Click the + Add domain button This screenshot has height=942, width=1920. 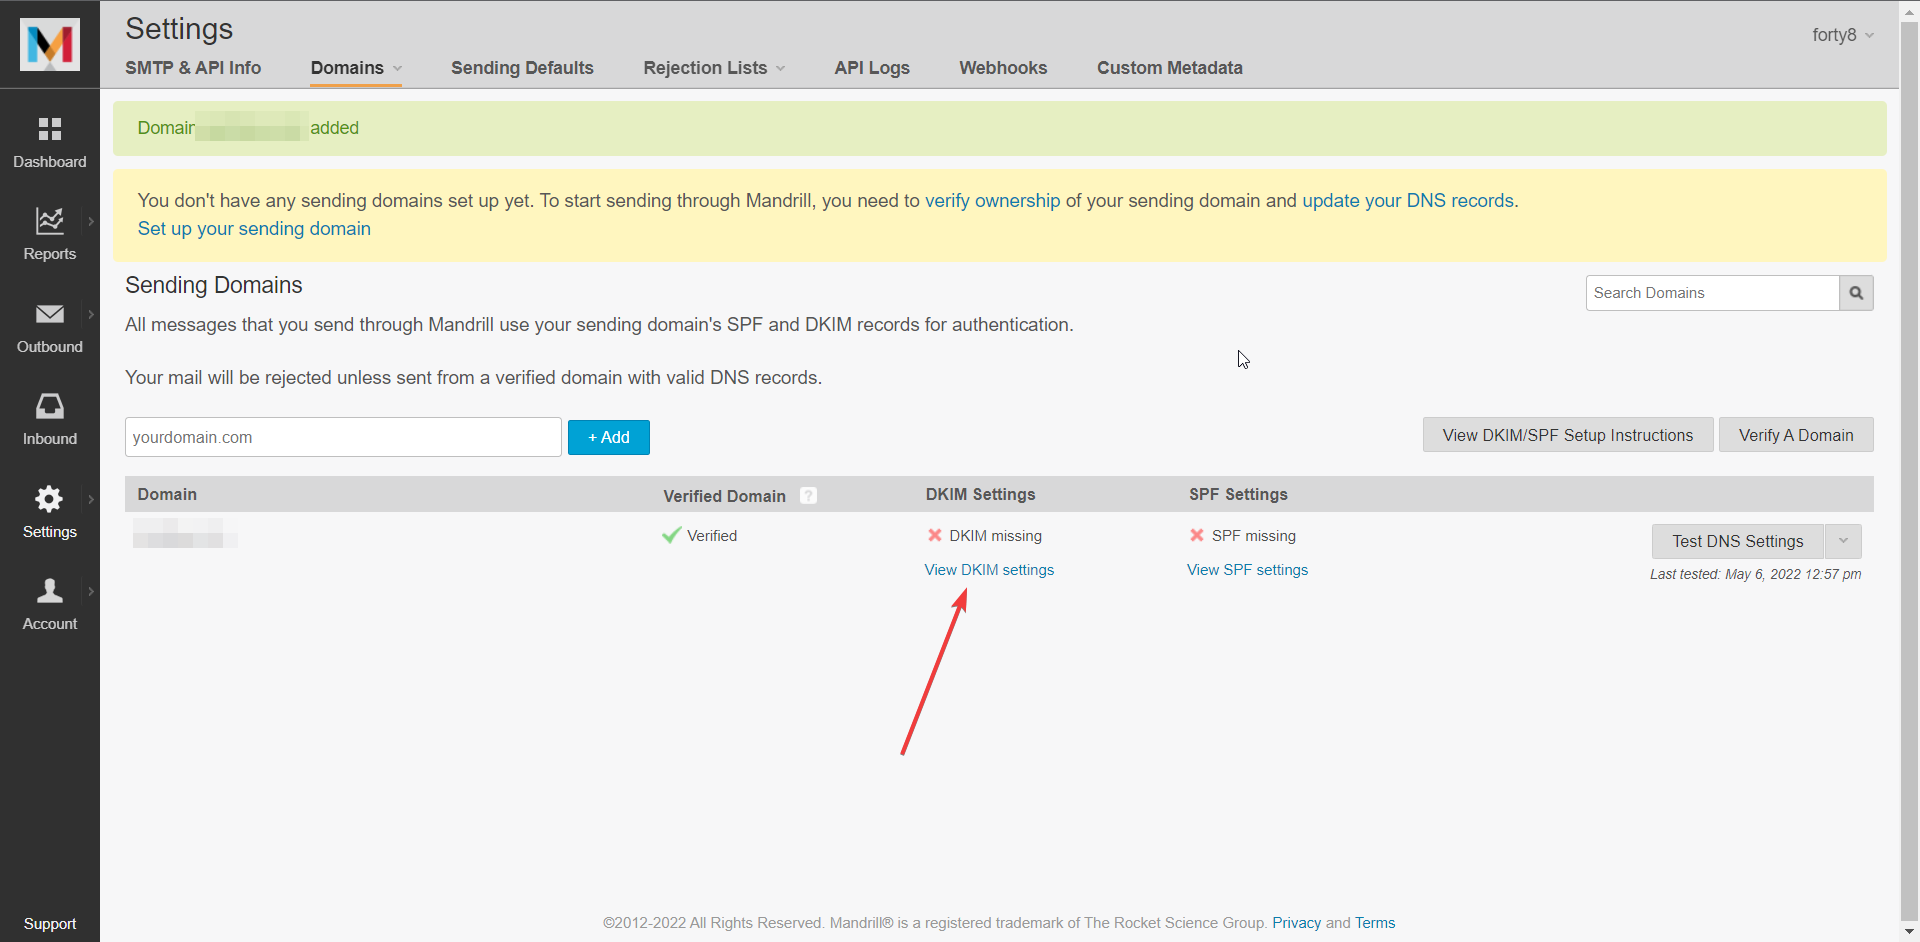click(x=609, y=437)
